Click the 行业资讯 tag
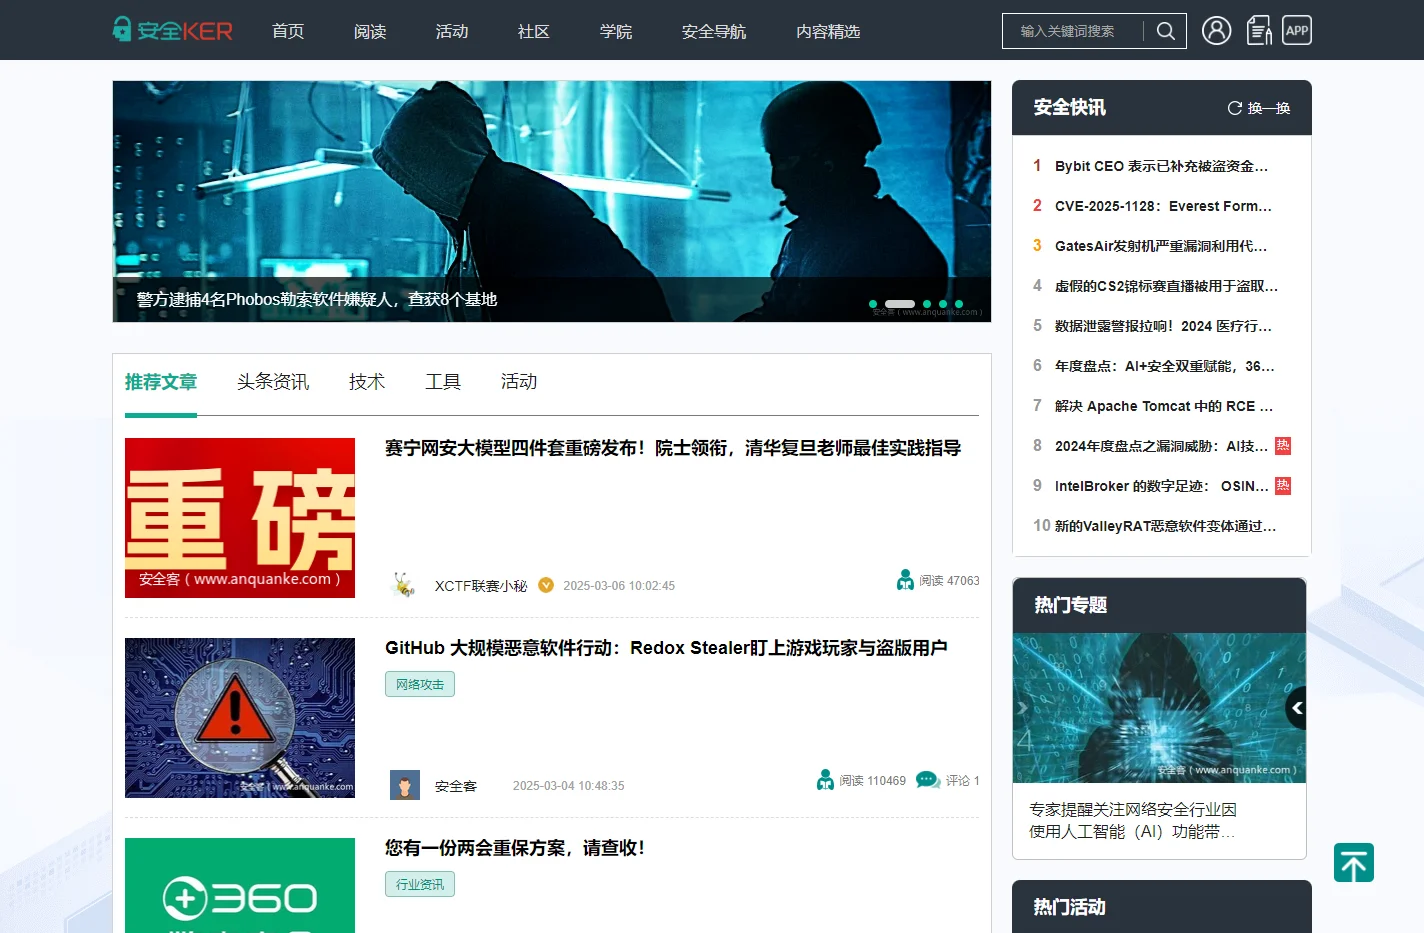 pyautogui.click(x=420, y=884)
